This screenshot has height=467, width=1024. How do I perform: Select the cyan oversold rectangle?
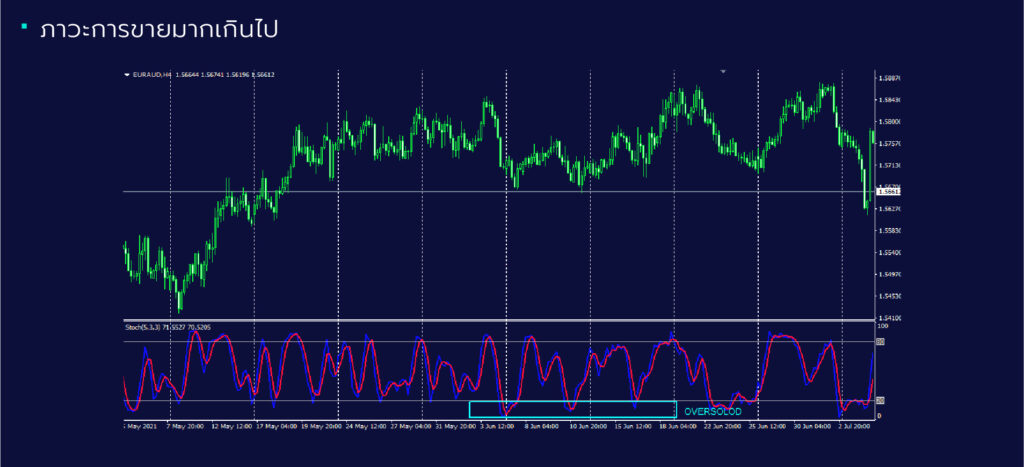(x=572, y=409)
